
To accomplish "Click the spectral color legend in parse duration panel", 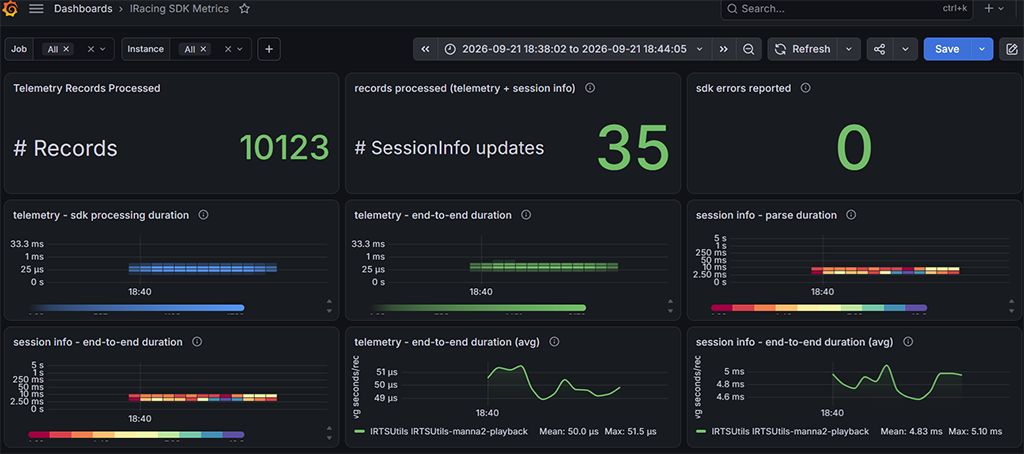I will (819, 308).
